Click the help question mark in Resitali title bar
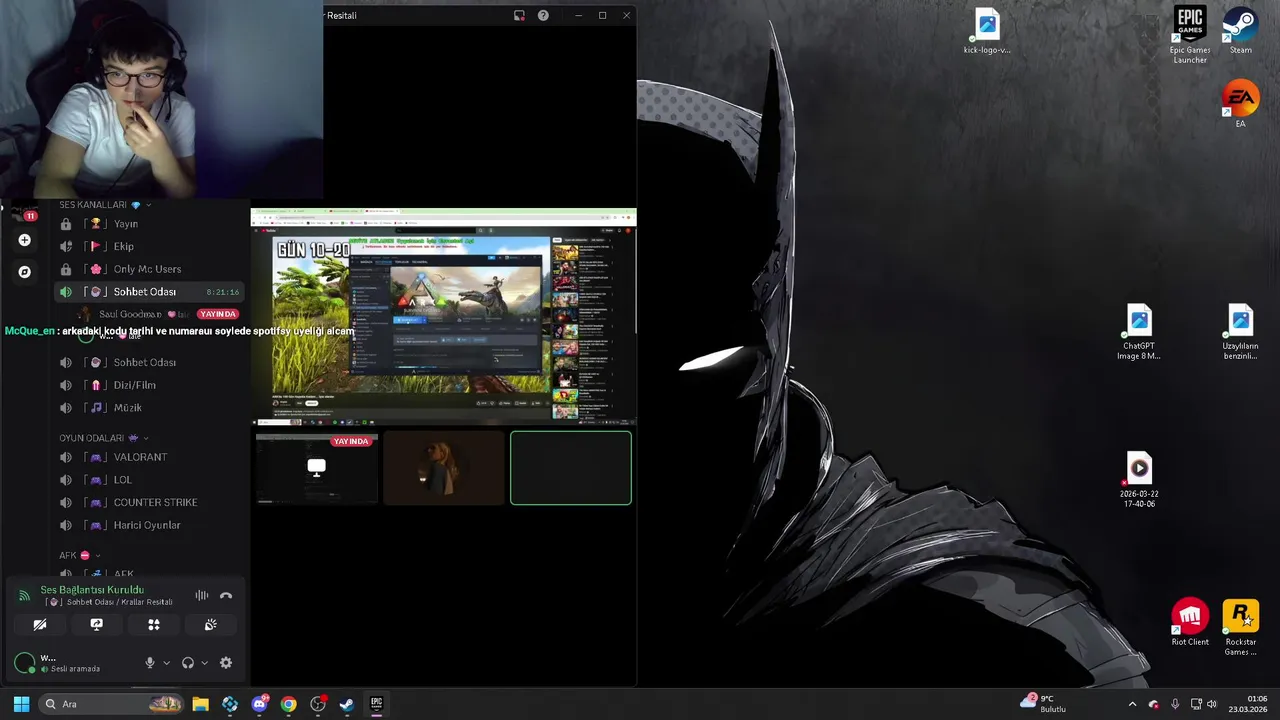The image size is (1280, 720). pos(543,15)
